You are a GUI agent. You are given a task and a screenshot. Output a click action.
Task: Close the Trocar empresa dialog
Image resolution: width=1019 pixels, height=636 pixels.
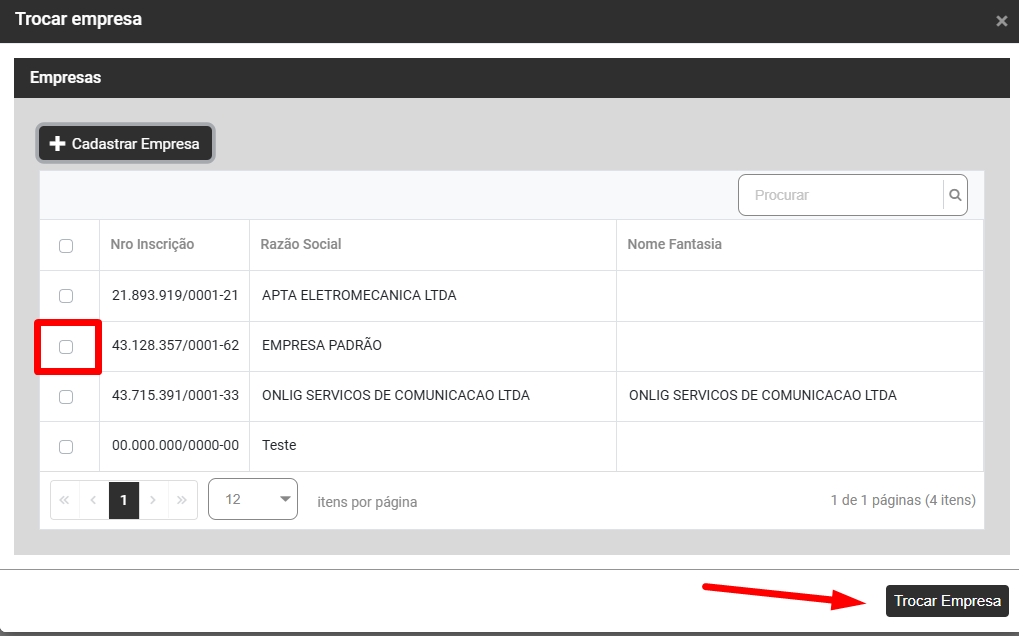coord(1001,21)
